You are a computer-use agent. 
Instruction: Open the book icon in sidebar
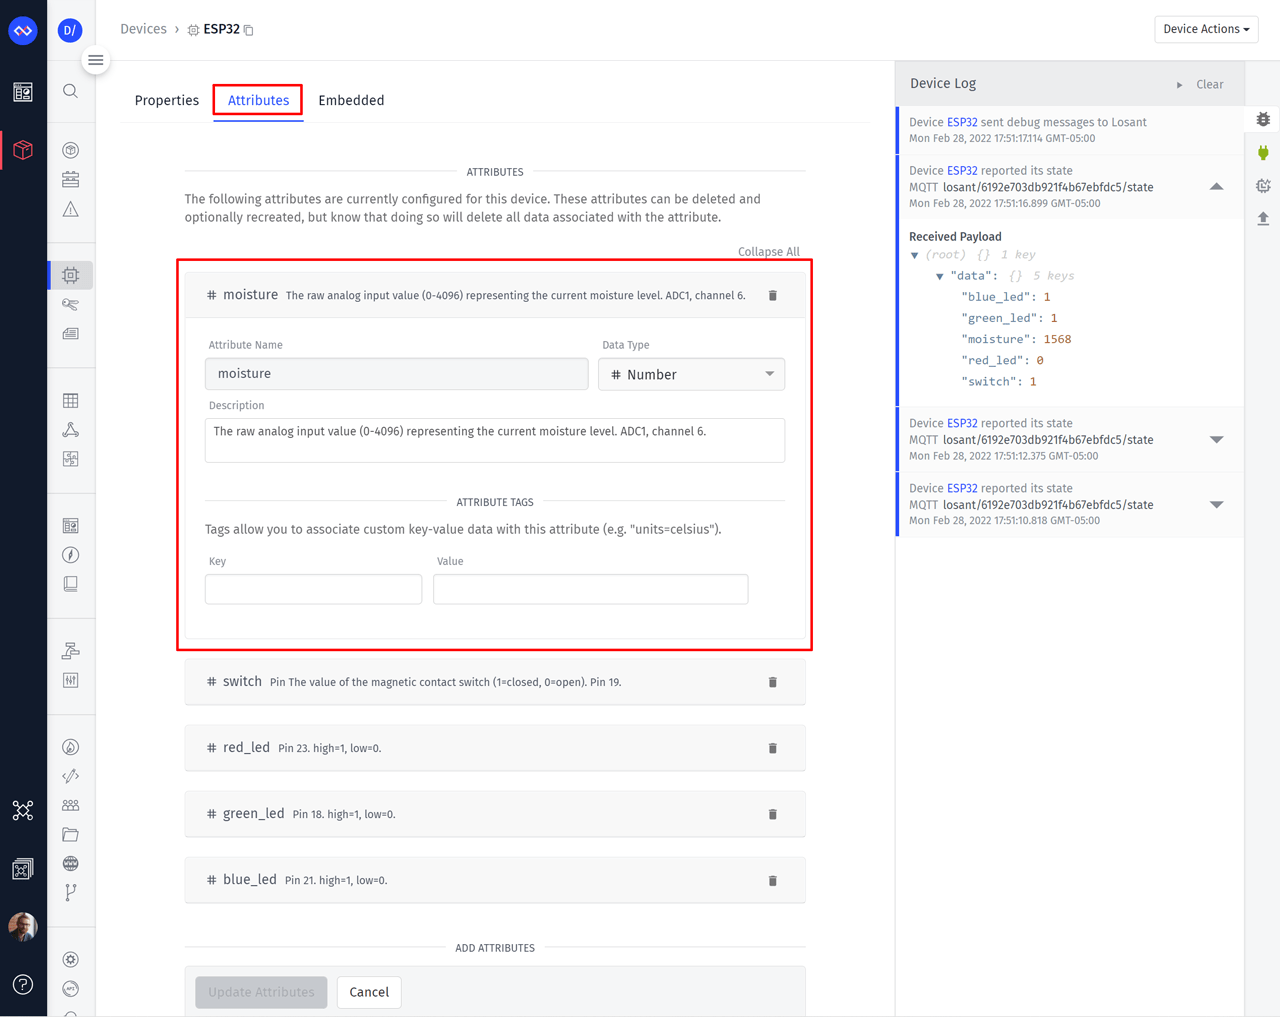pos(70,584)
